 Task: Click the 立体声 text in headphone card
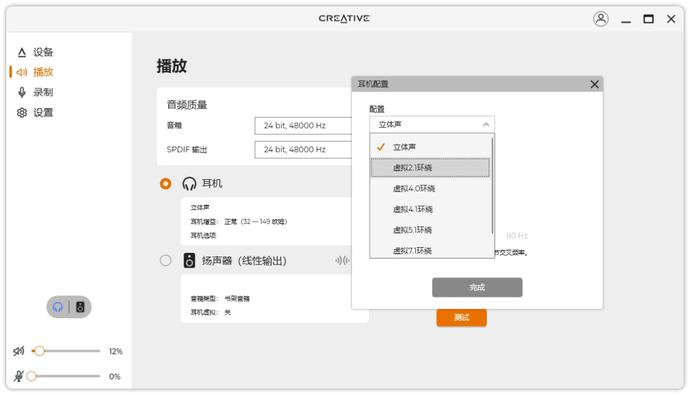coord(199,207)
